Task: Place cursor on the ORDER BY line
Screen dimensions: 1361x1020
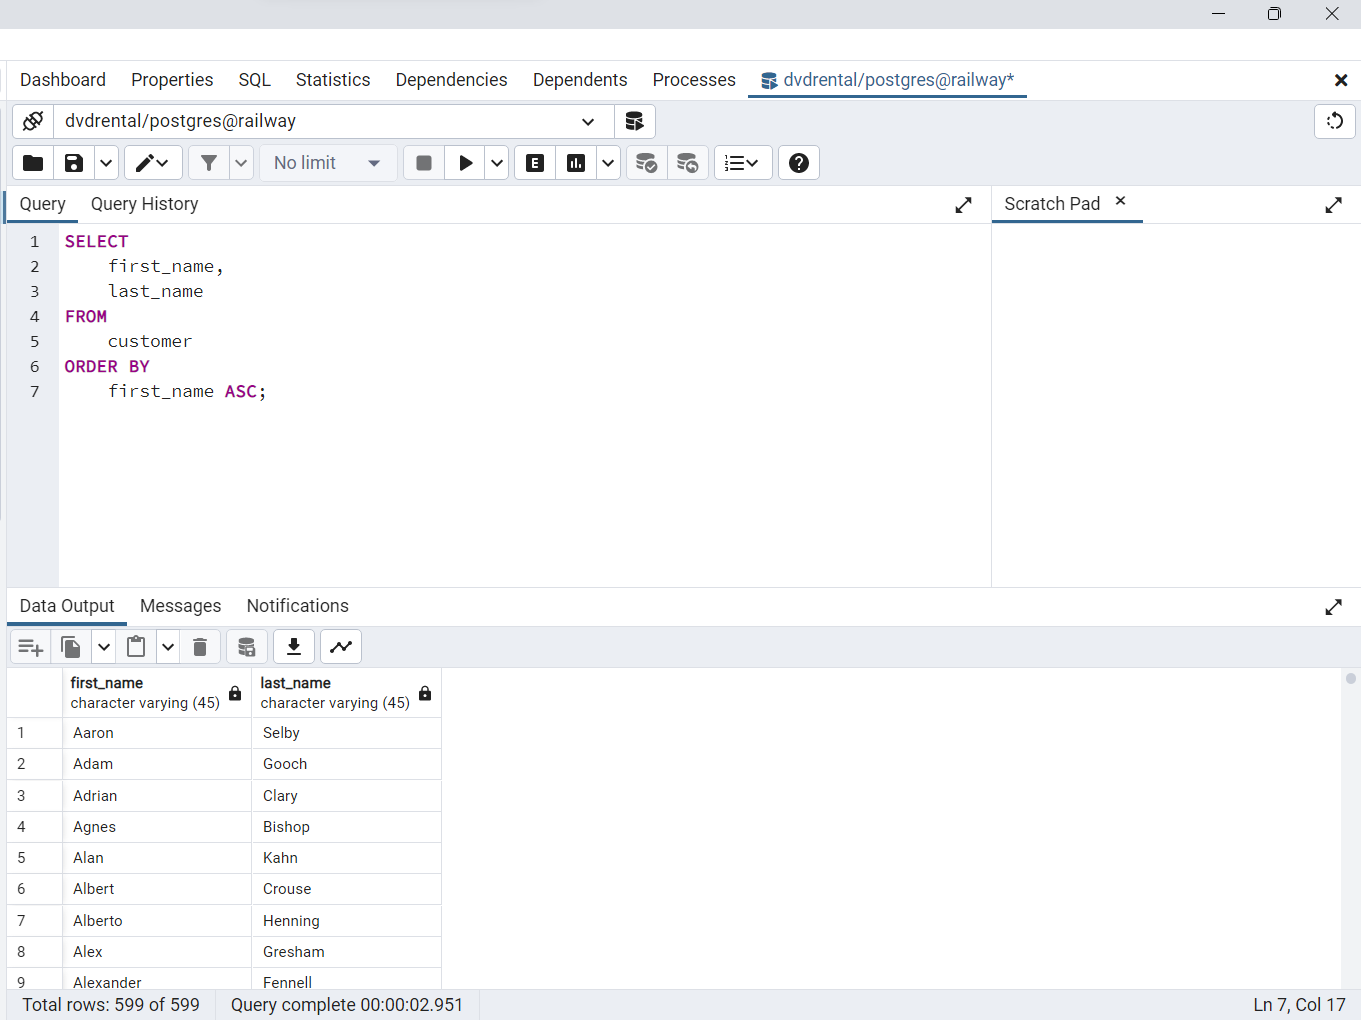Action: click(107, 366)
